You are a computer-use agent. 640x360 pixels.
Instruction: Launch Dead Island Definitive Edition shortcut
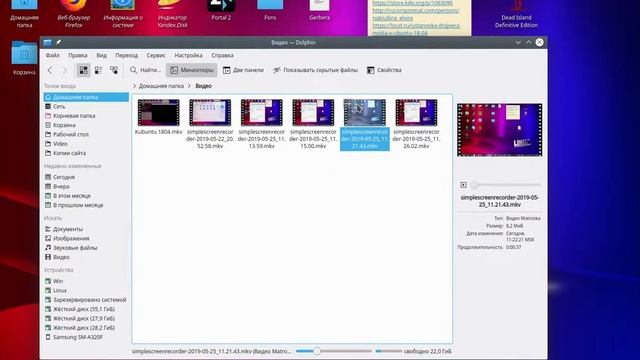516,14
